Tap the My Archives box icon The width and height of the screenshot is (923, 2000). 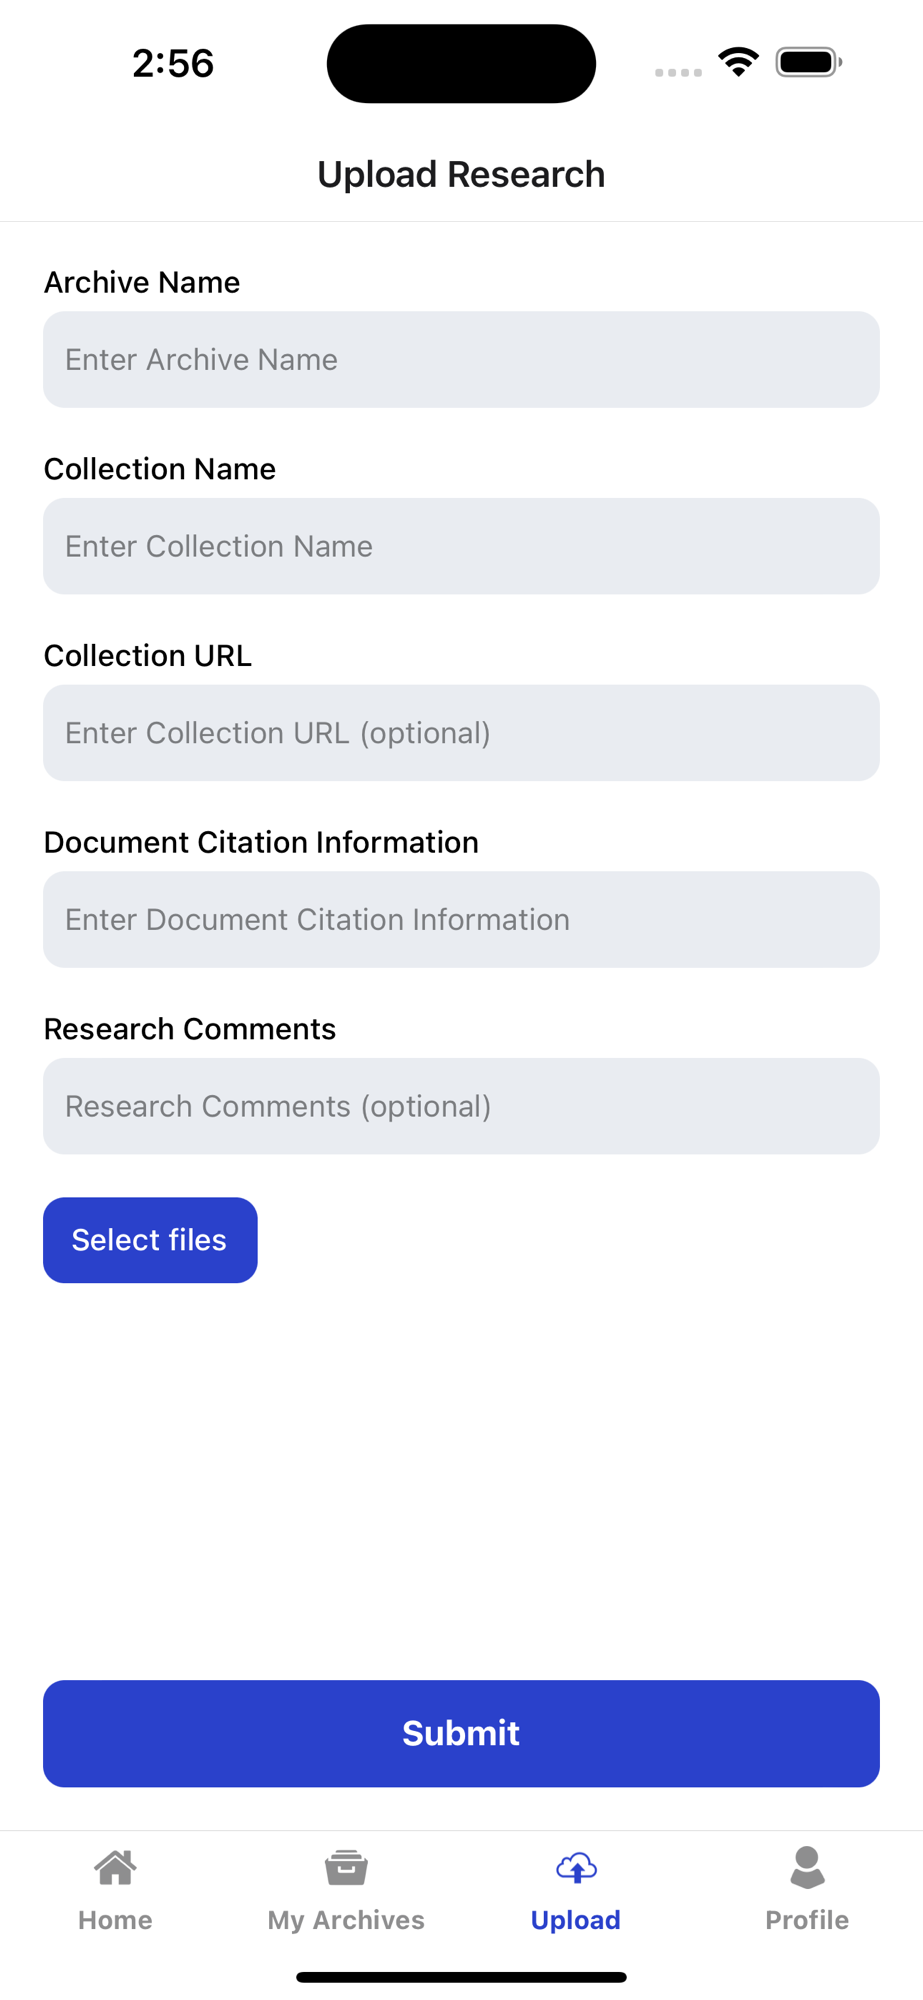346,1867
